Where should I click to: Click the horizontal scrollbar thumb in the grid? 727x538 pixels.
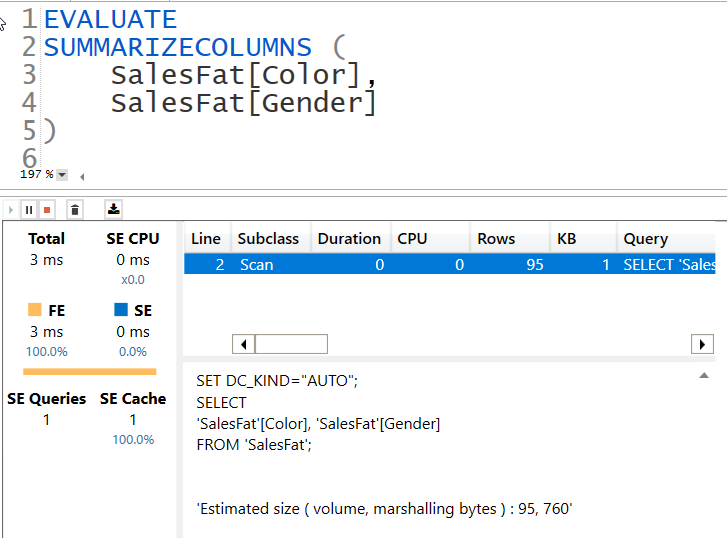291,344
